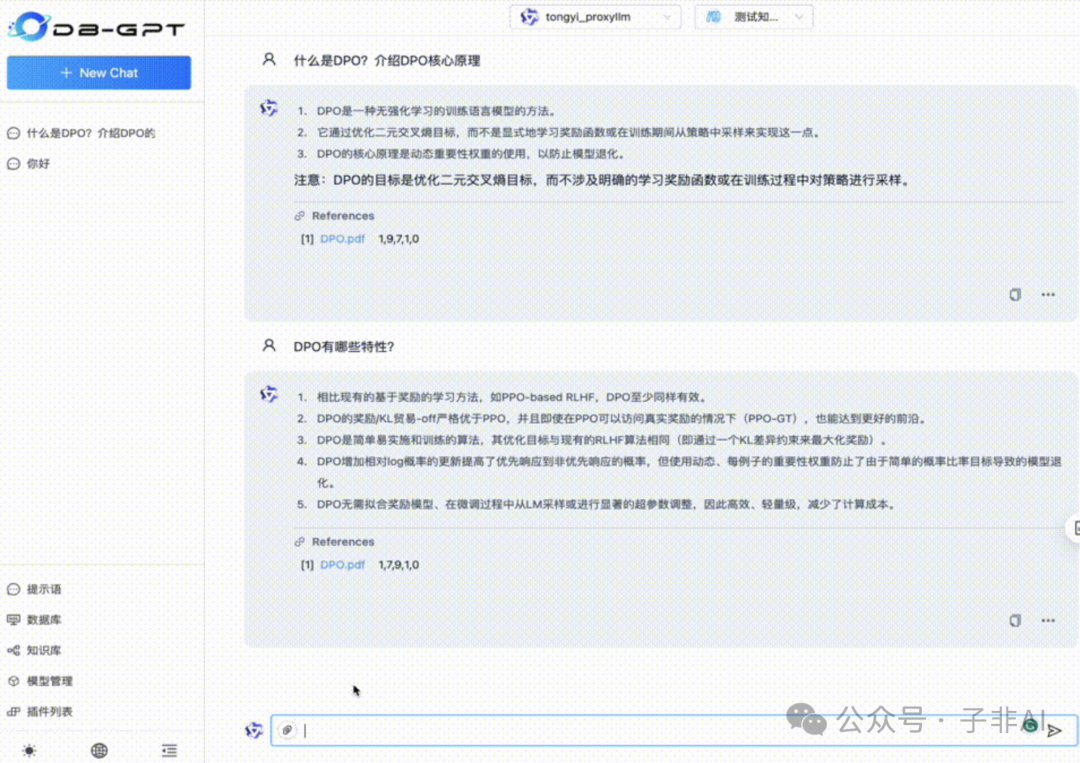
Task: Open more options for the second answer
Action: click(x=1047, y=620)
